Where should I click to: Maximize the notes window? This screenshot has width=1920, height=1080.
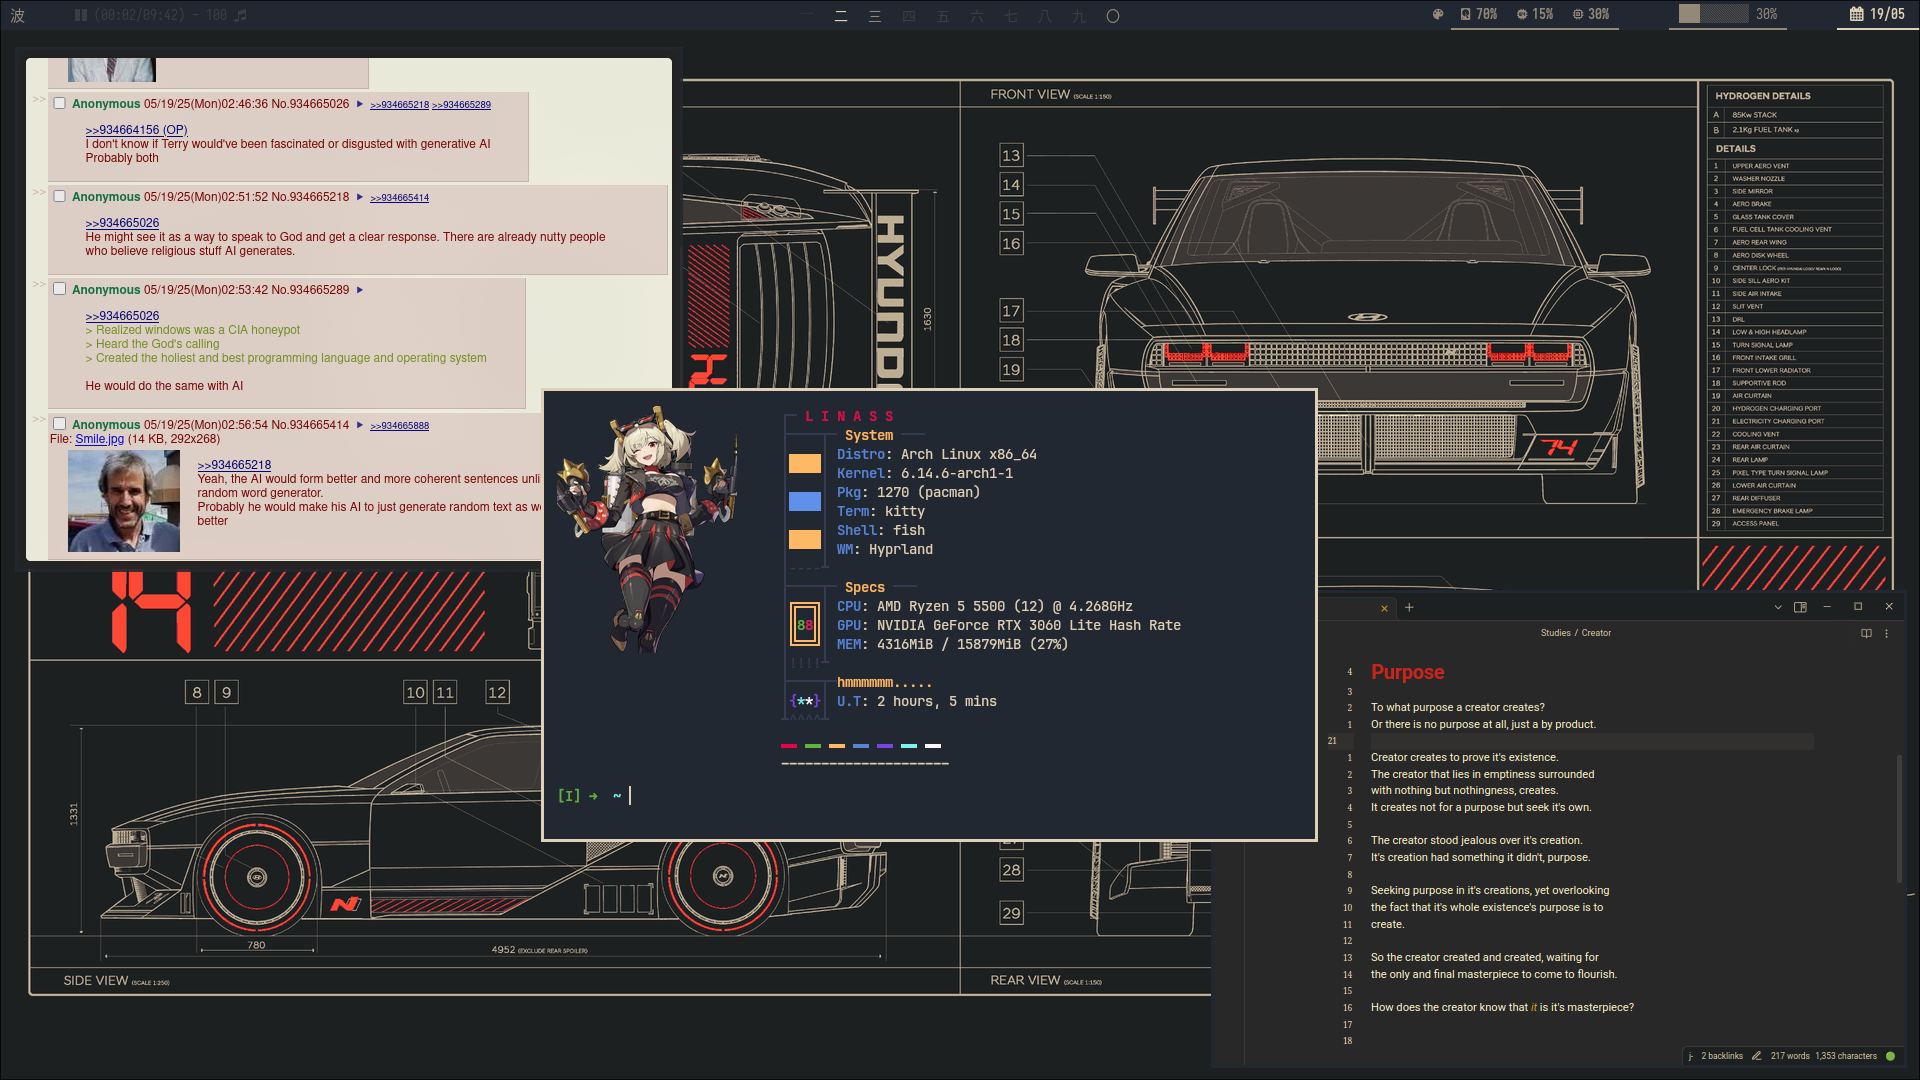(1858, 607)
